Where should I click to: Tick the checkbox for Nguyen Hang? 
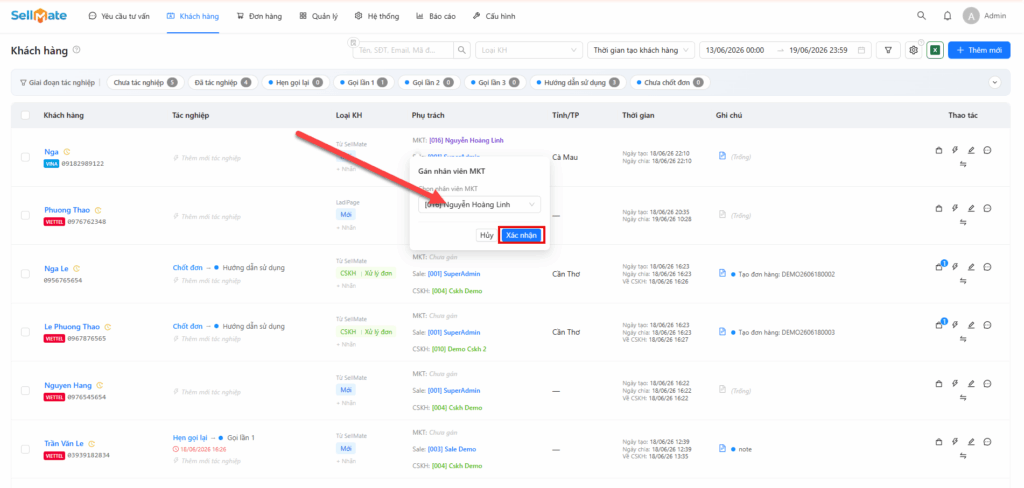point(25,390)
